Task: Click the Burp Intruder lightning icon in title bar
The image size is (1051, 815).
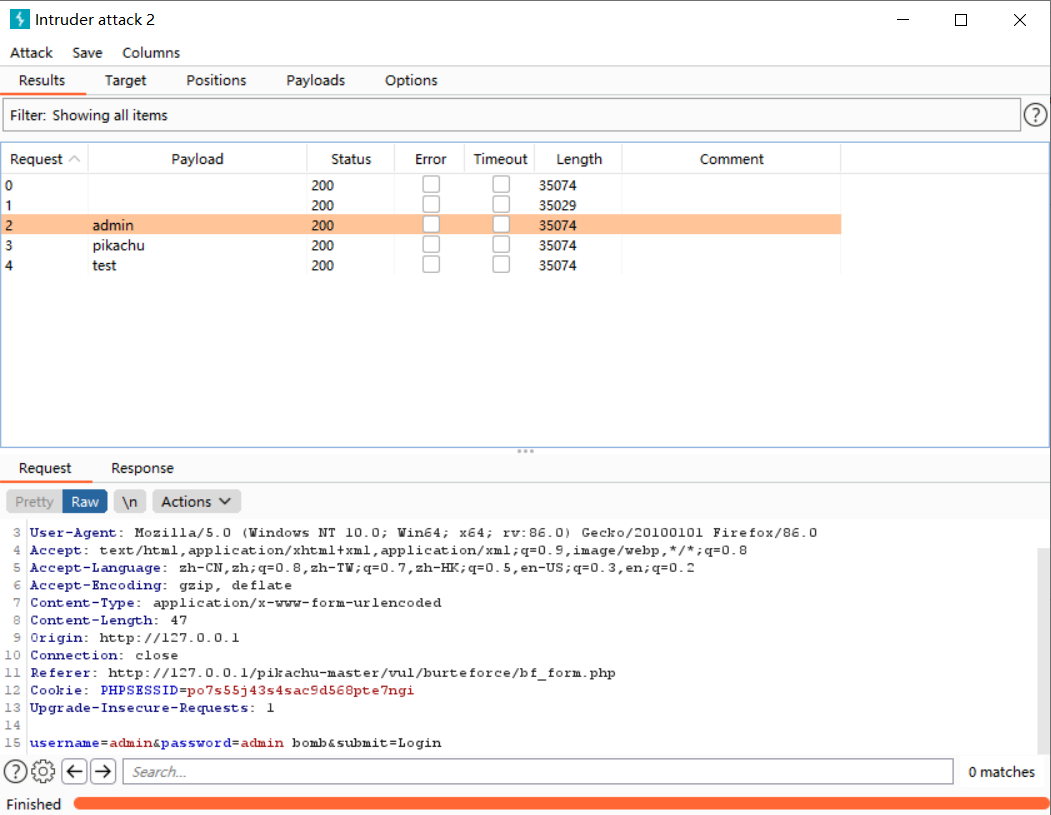Action: [19, 19]
